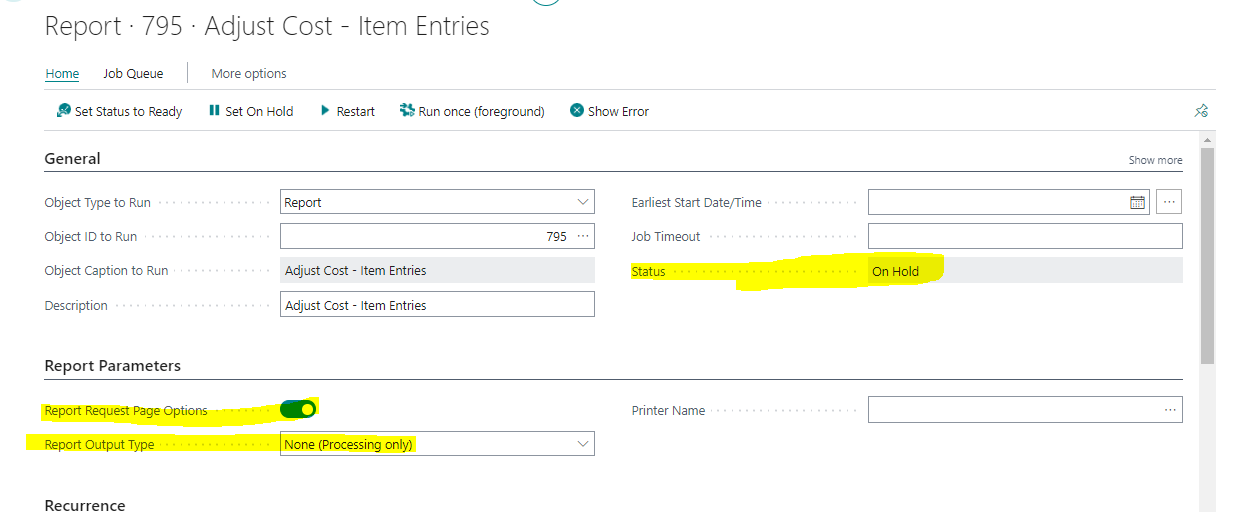Image resolution: width=1243 pixels, height=512 pixels.
Task: Click the Restart play icon
Action: [325, 111]
